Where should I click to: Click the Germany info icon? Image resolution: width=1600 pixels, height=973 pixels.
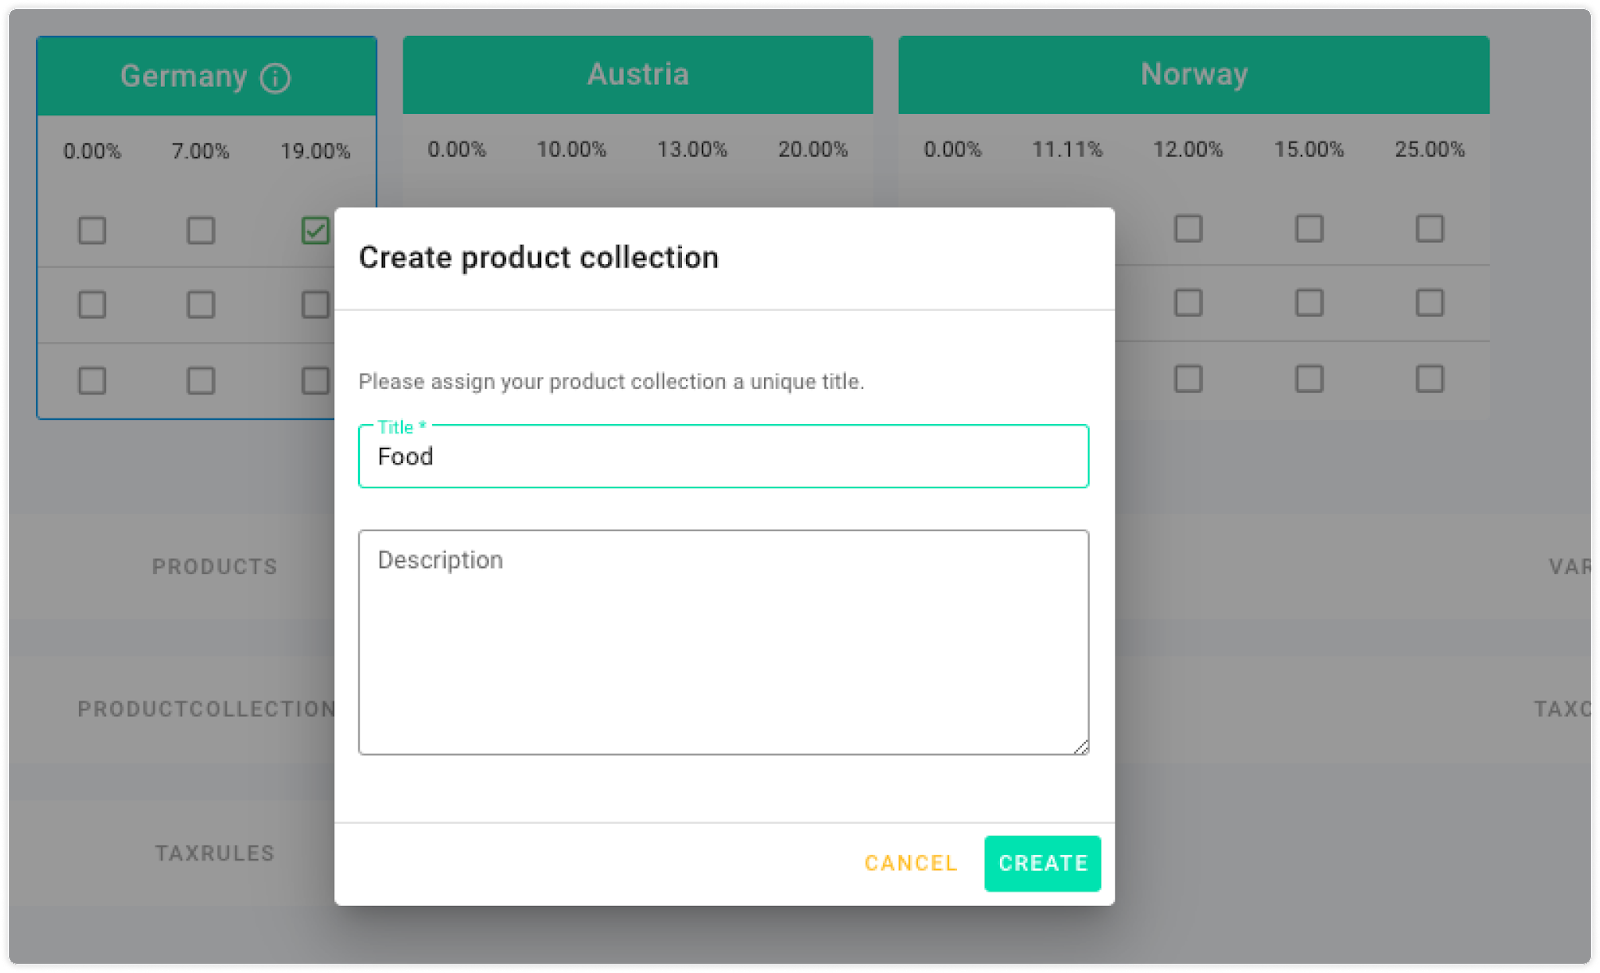click(275, 77)
